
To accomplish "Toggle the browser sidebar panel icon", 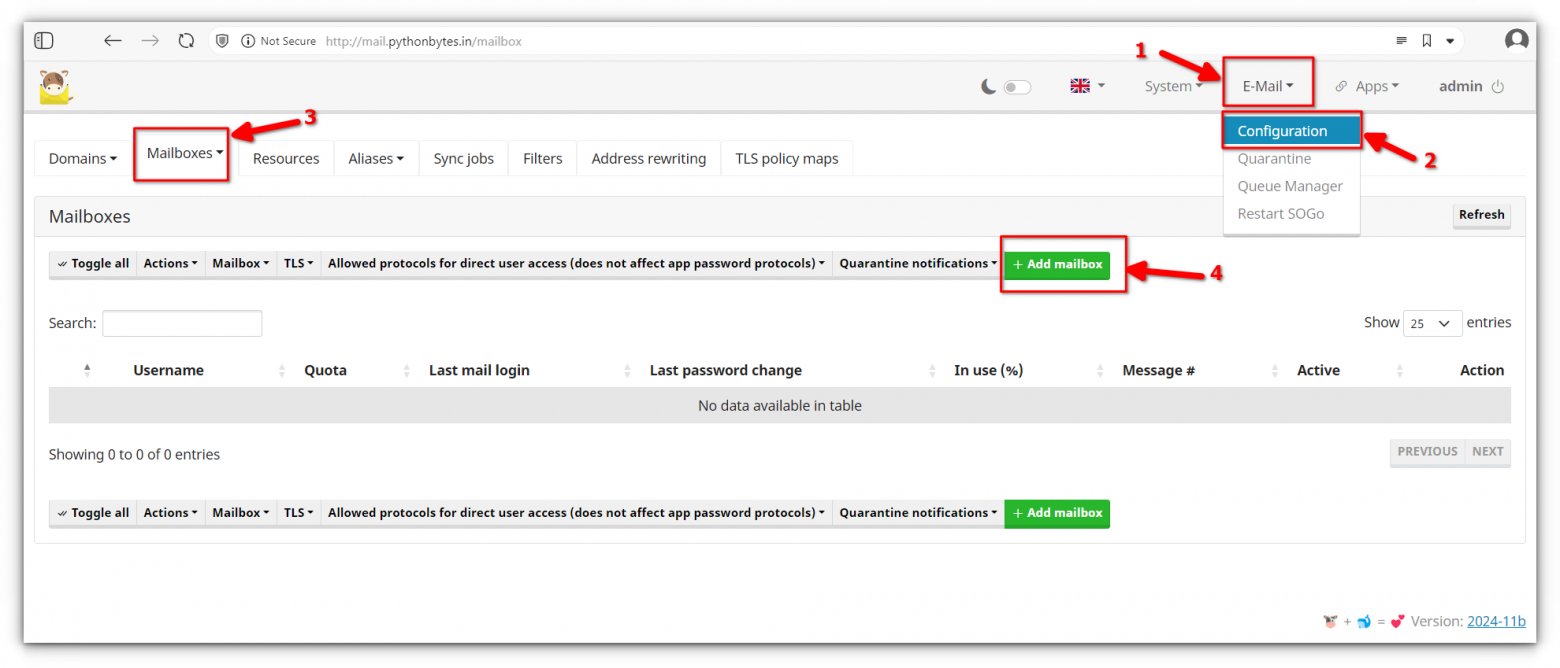I will click(x=44, y=41).
